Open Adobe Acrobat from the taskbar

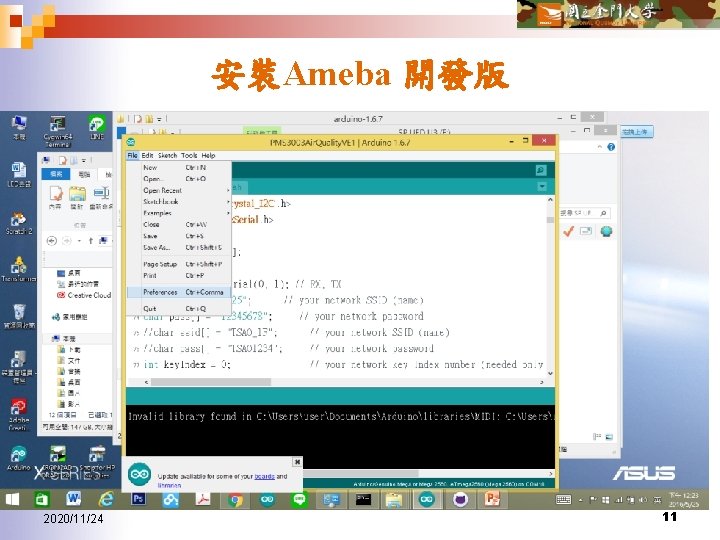pos(203,499)
